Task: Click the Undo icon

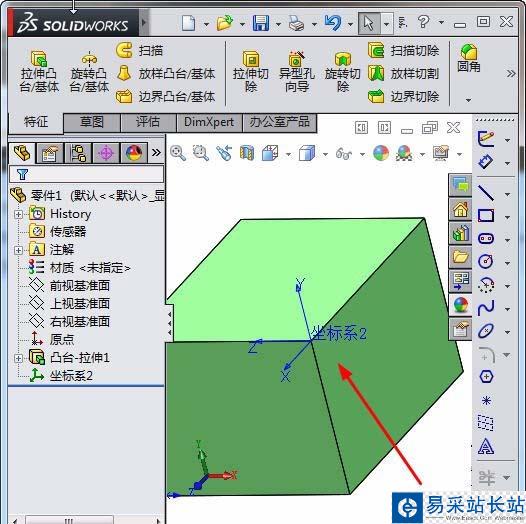Action: tap(333, 23)
